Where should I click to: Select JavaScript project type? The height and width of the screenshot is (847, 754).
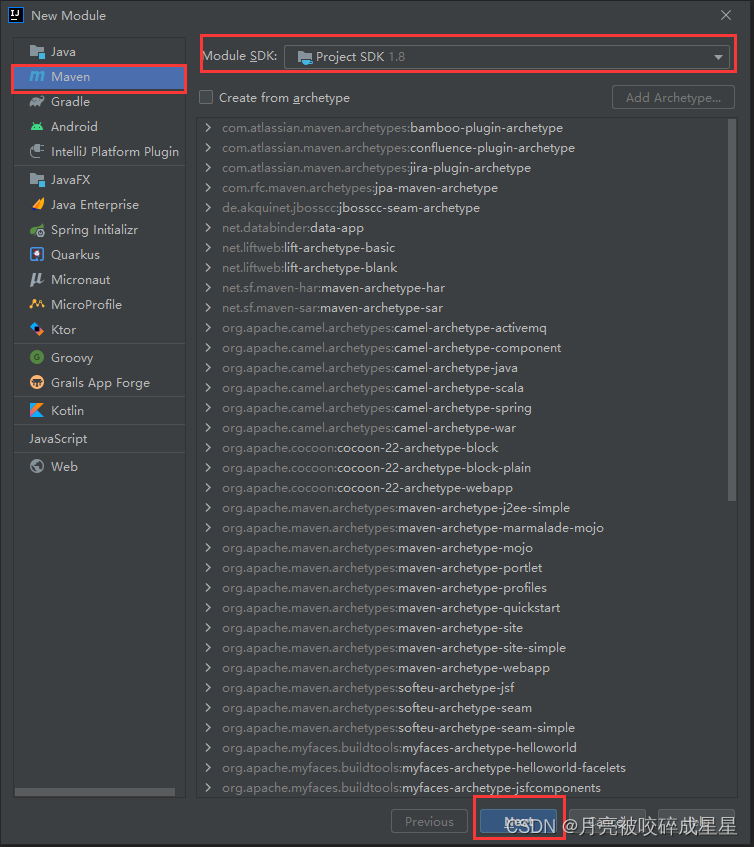click(58, 439)
